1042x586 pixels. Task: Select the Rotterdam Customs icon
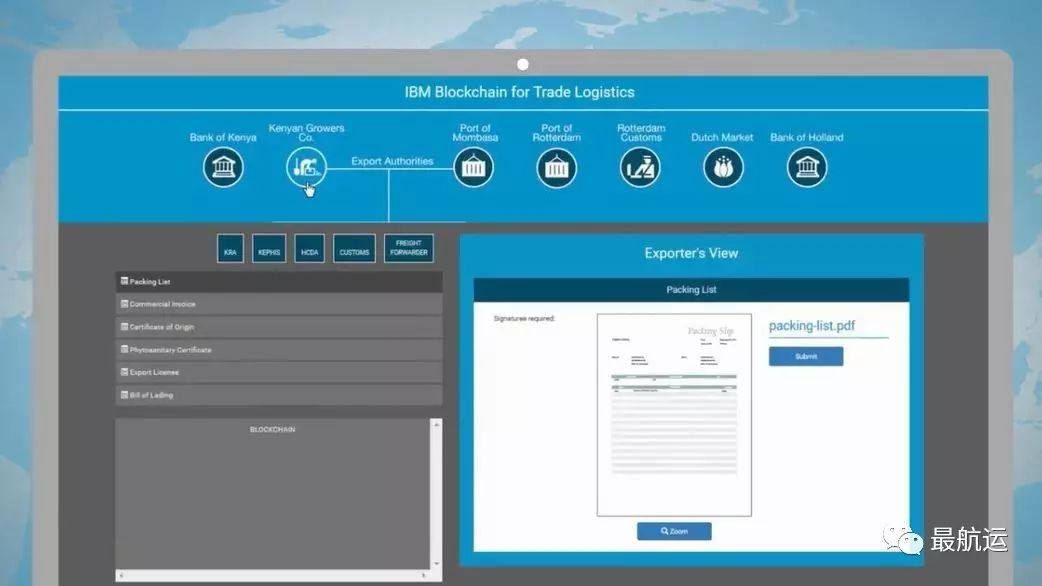[x=640, y=167]
